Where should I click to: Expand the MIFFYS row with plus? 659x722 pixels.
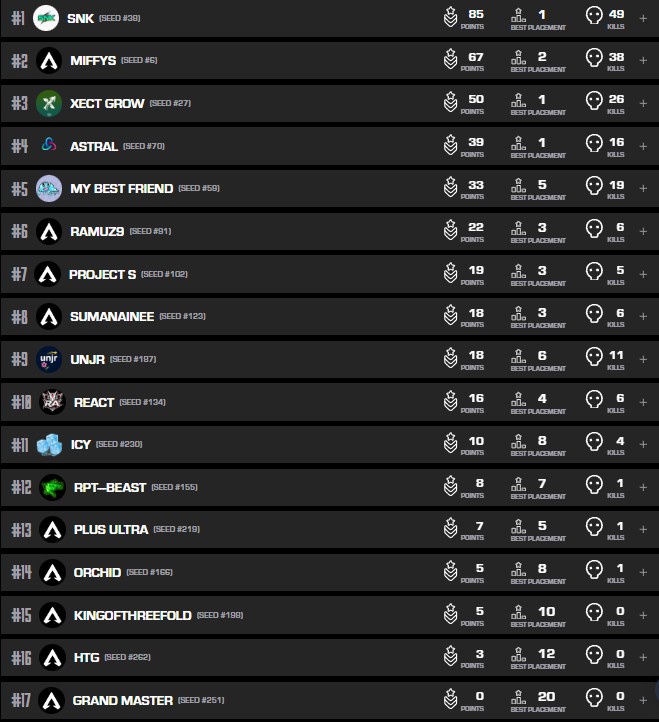coord(643,61)
